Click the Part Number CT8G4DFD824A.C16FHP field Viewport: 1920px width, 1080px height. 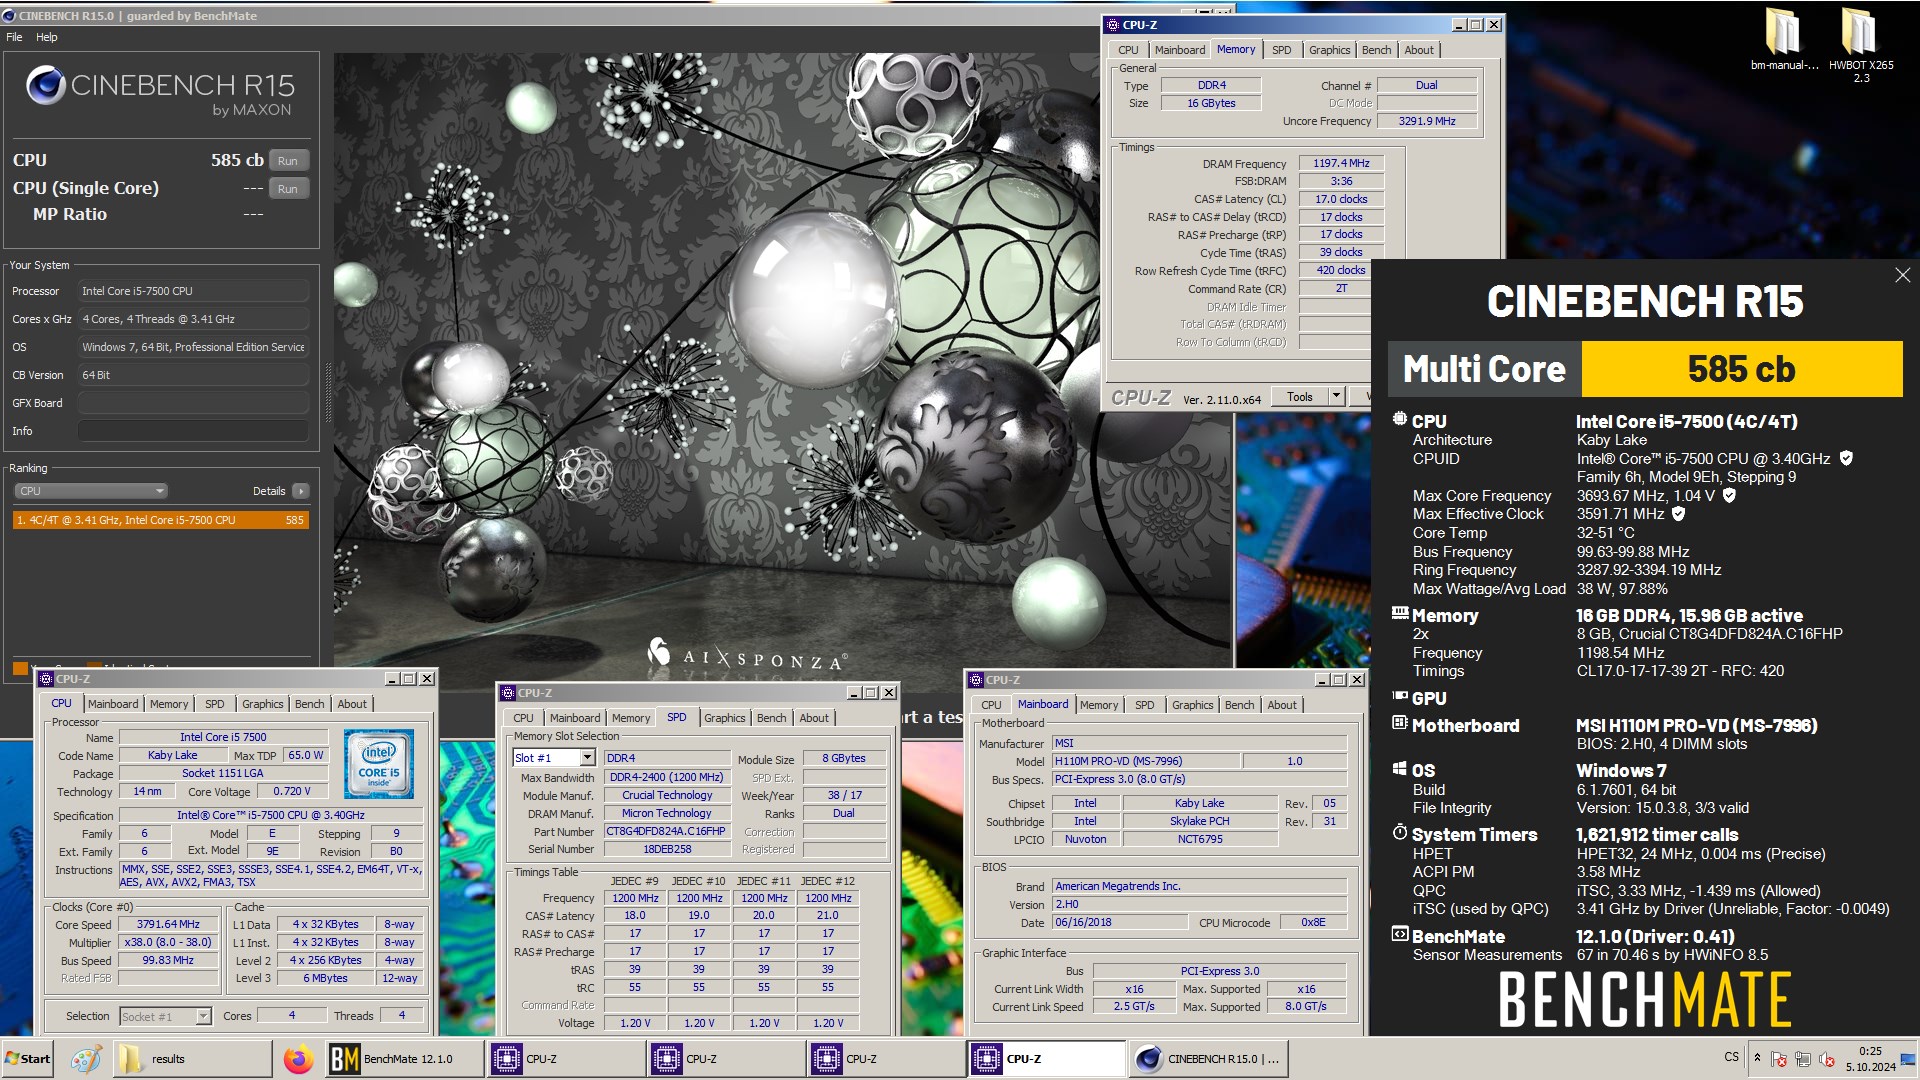pyautogui.click(x=666, y=832)
